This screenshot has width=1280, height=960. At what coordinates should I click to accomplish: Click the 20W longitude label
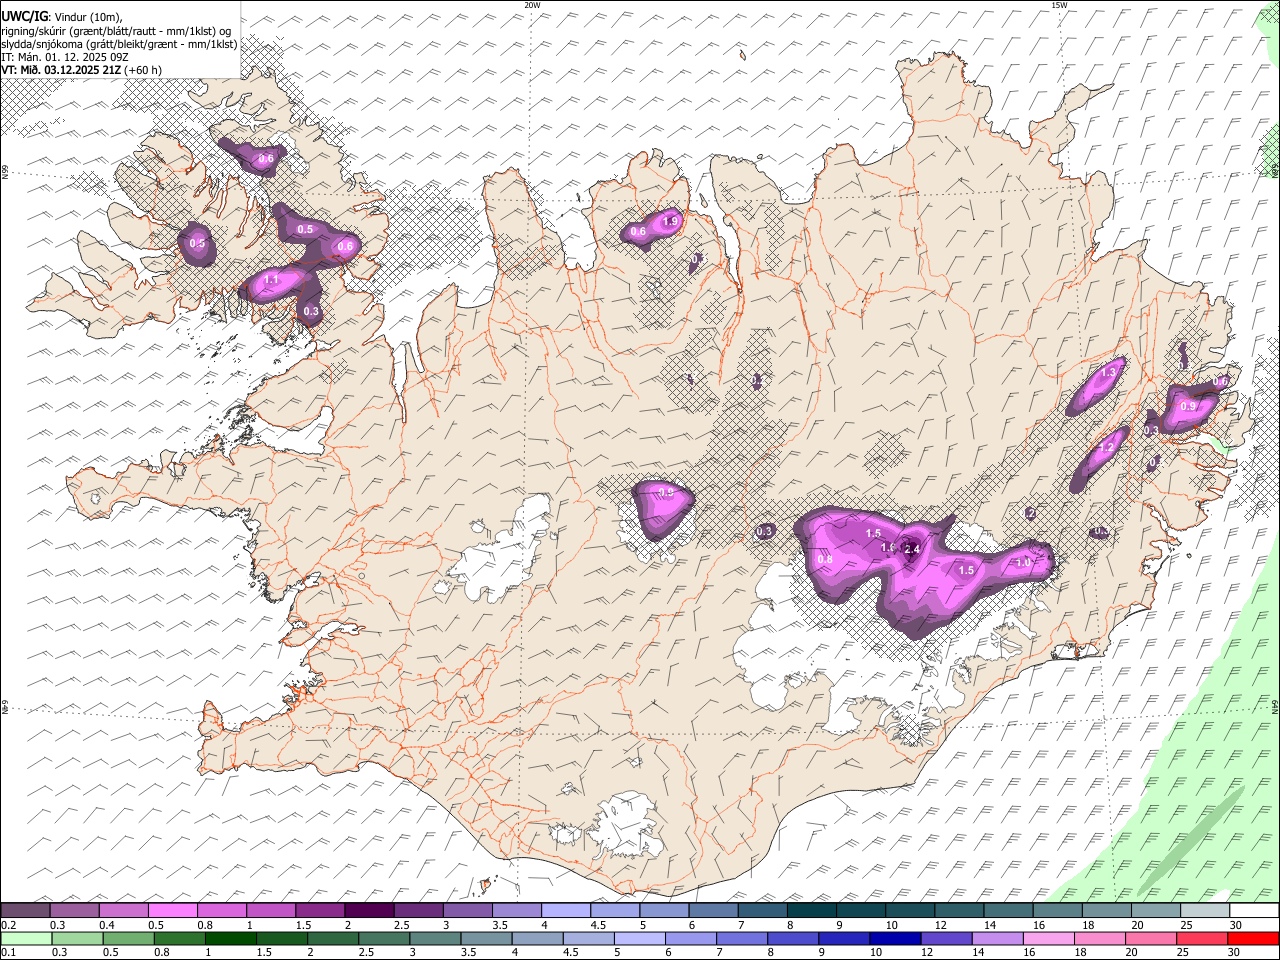(533, 5)
